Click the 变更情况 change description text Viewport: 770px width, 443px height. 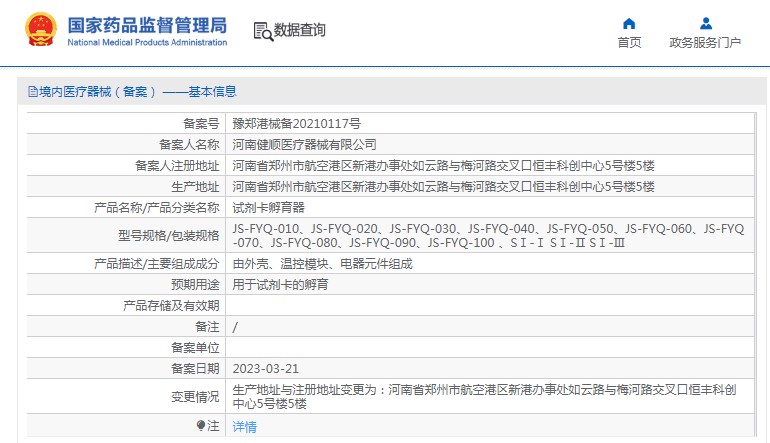(484, 397)
